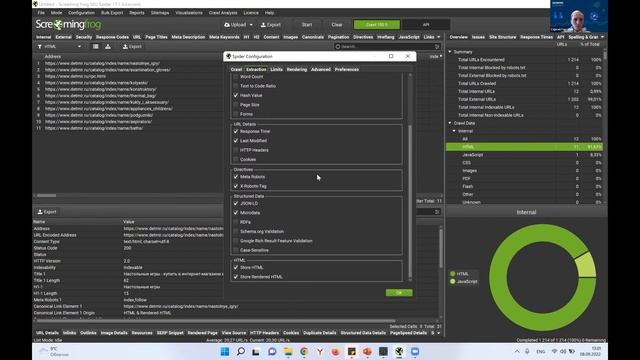Open the right-panel tabs overflow dropdown arrow

(602, 37)
